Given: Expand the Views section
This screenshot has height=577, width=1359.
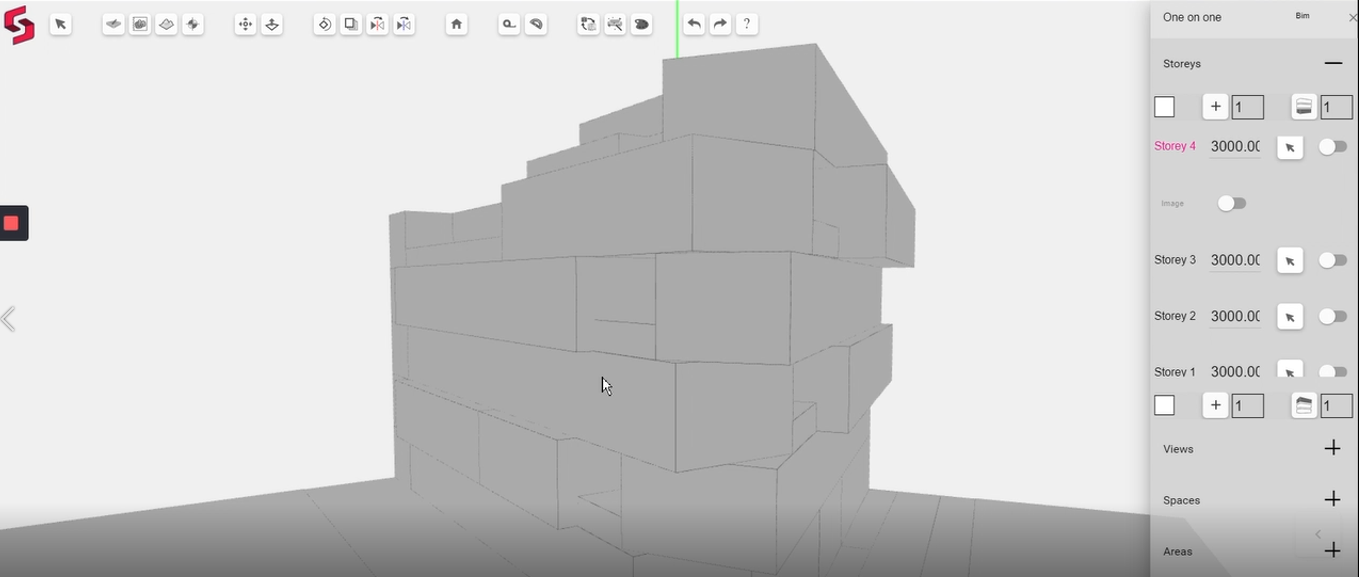Looking at the screenshot, I should tap(1332, 449).
